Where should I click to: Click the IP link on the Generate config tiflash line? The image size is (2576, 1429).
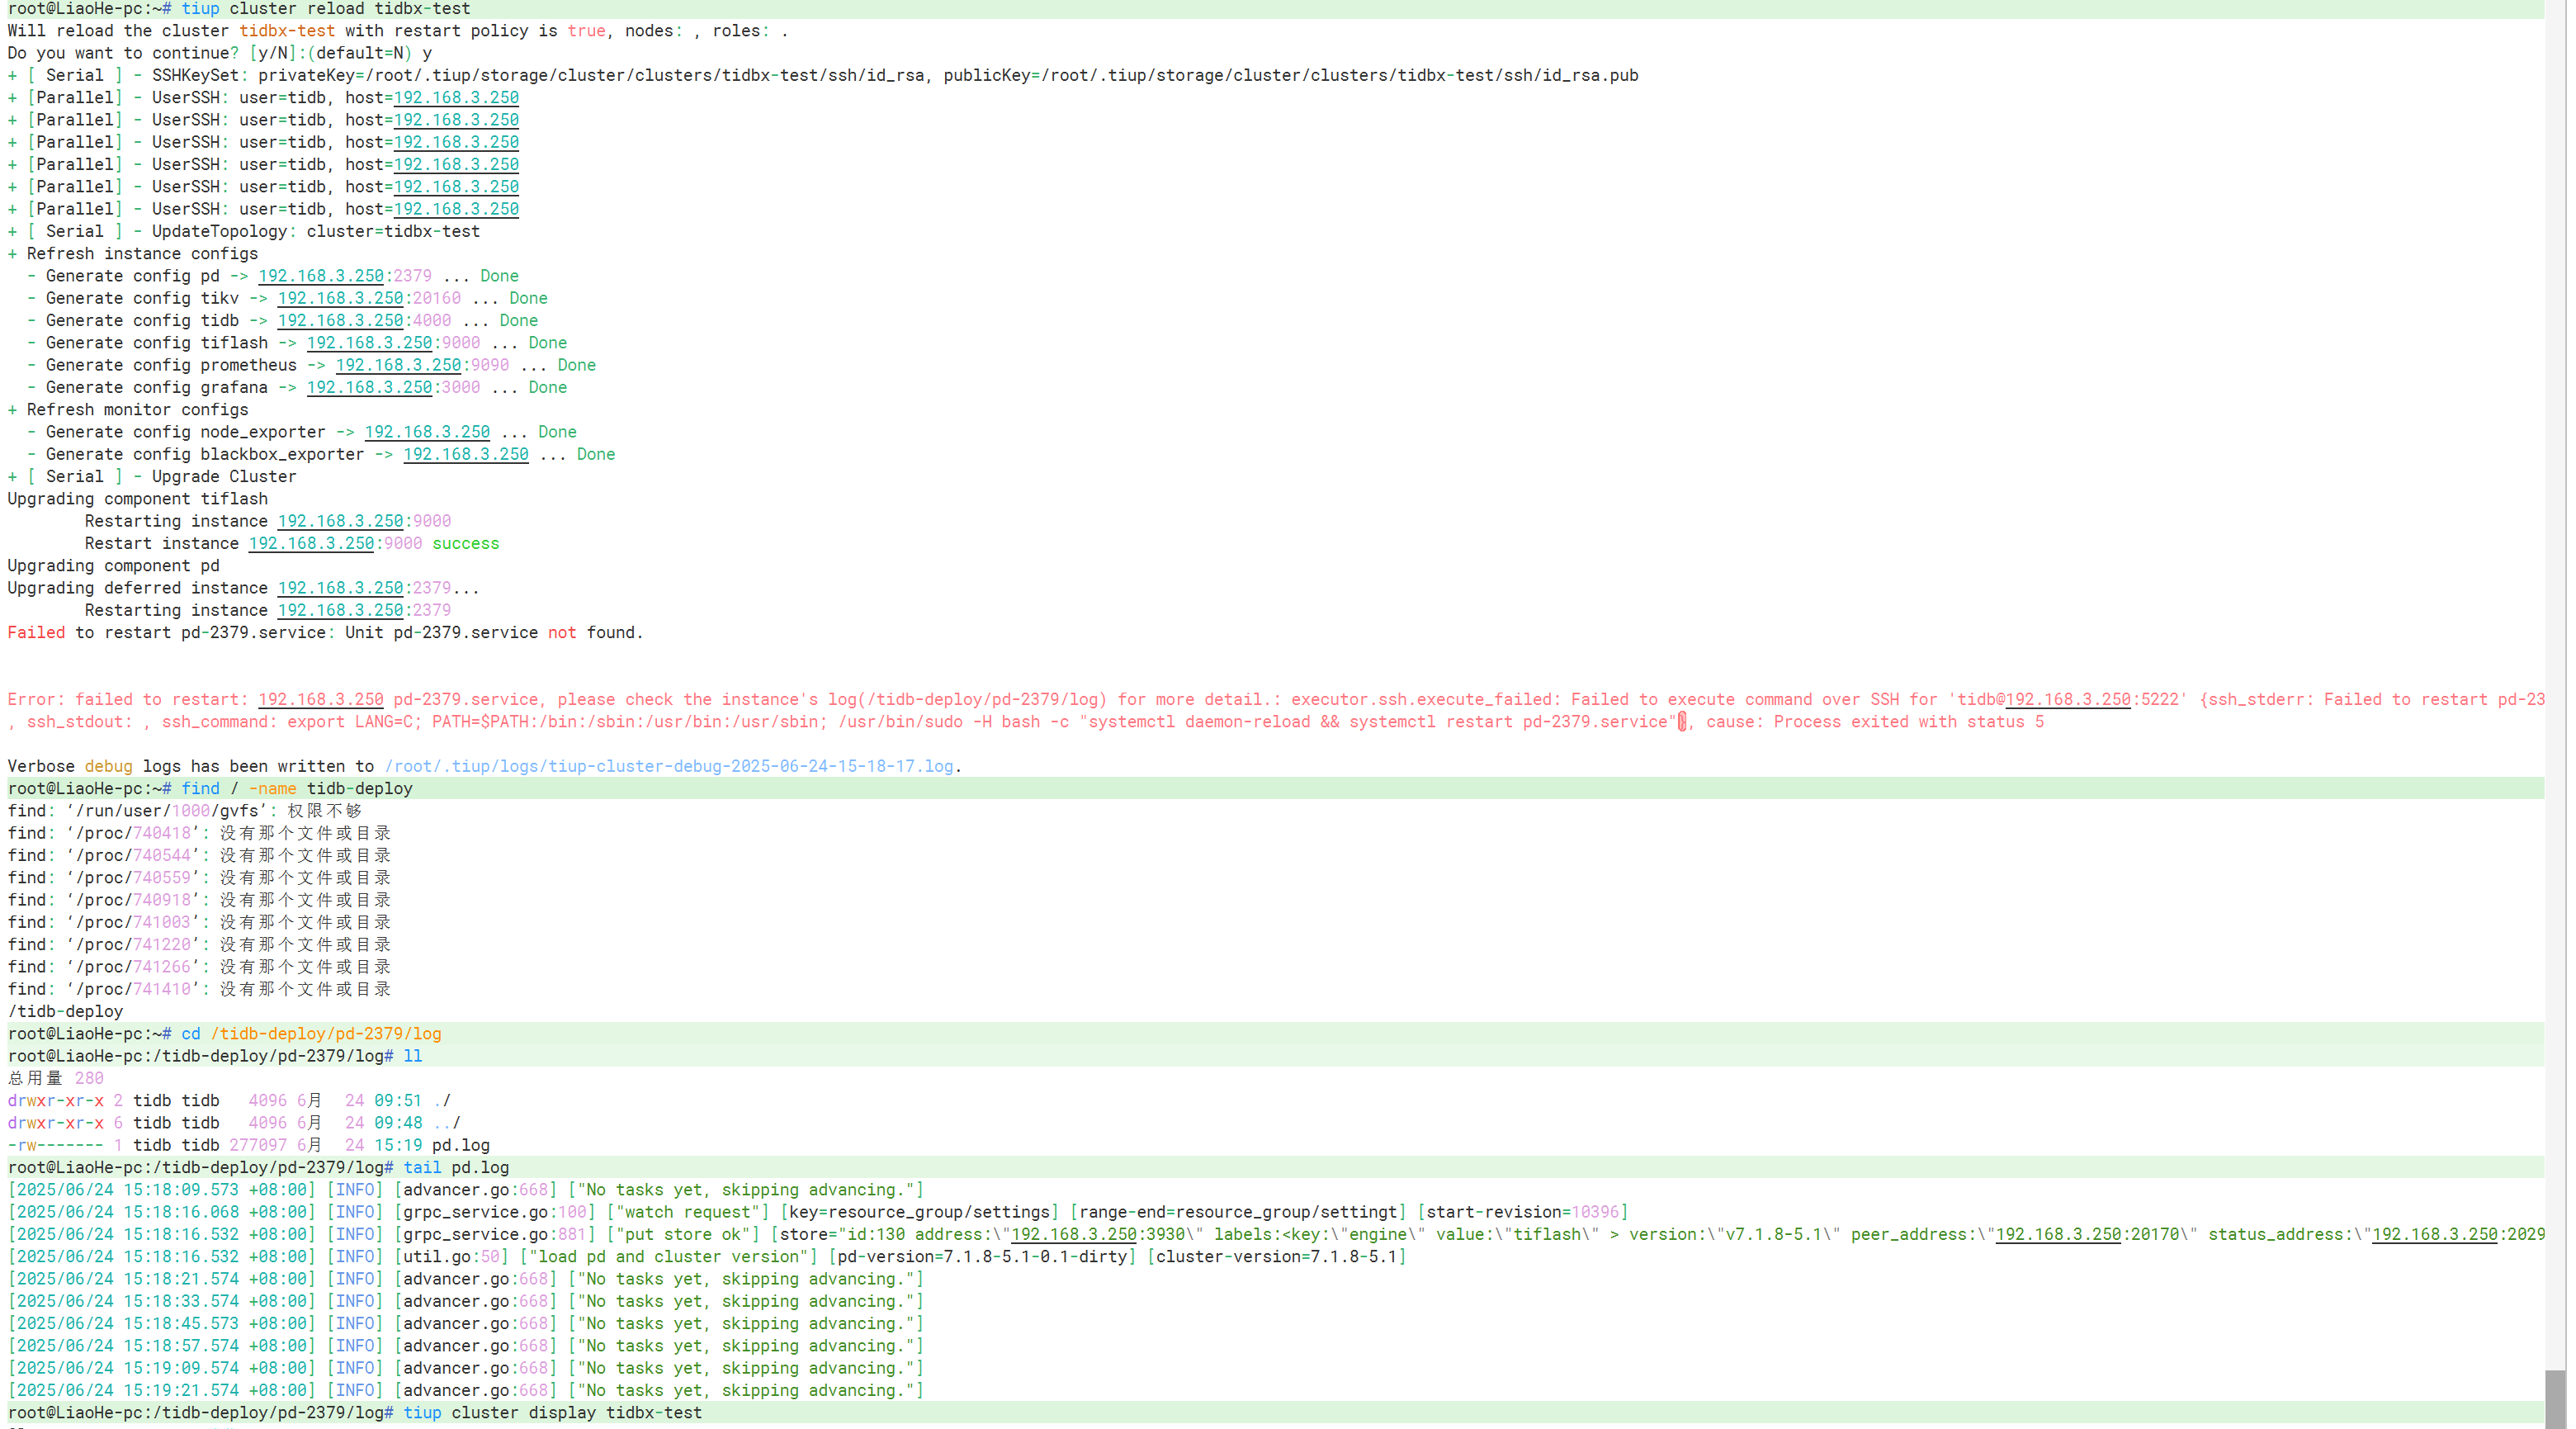point(369,343)
